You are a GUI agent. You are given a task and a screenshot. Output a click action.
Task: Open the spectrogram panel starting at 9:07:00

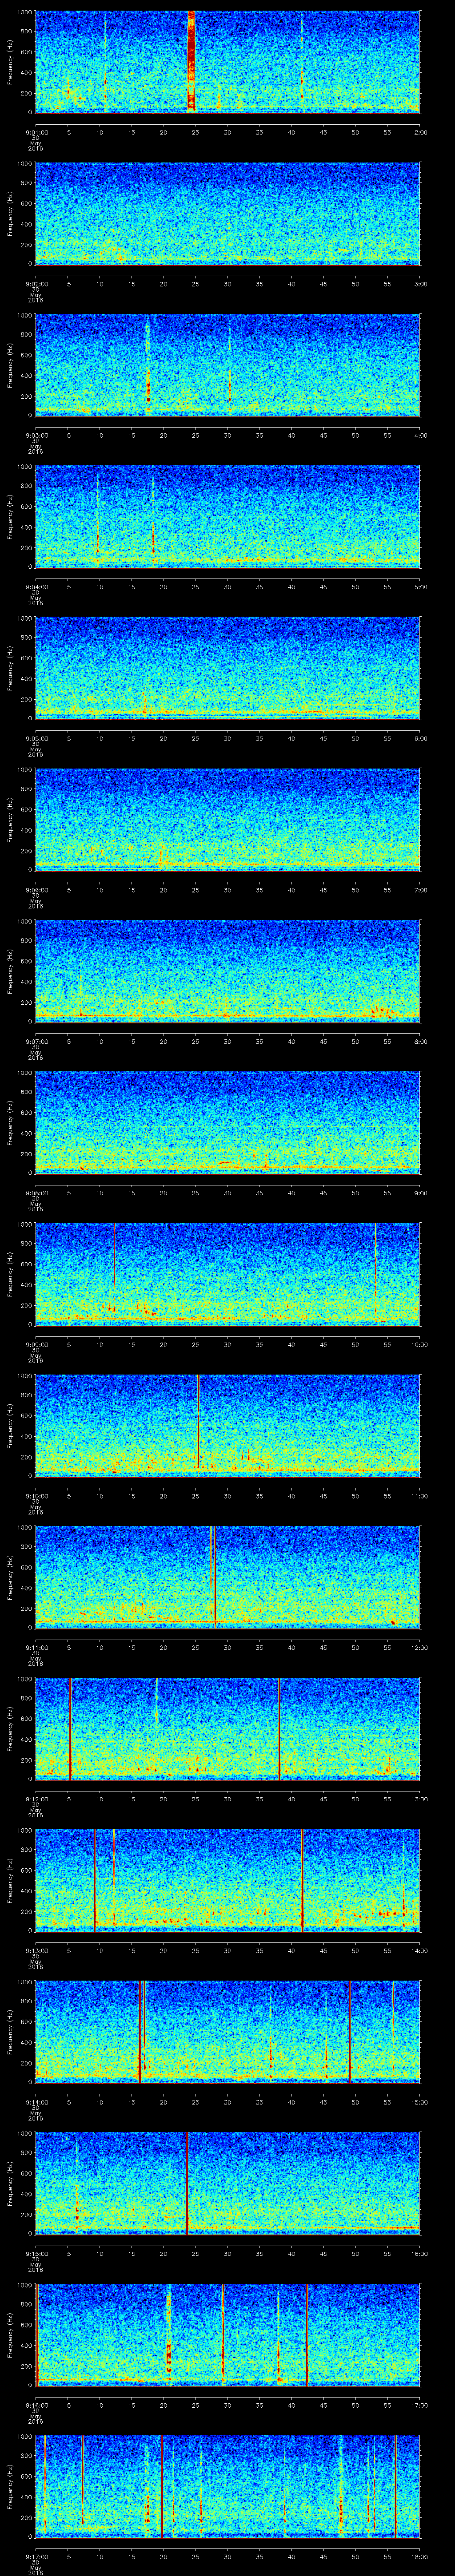(x=228, y=972)
